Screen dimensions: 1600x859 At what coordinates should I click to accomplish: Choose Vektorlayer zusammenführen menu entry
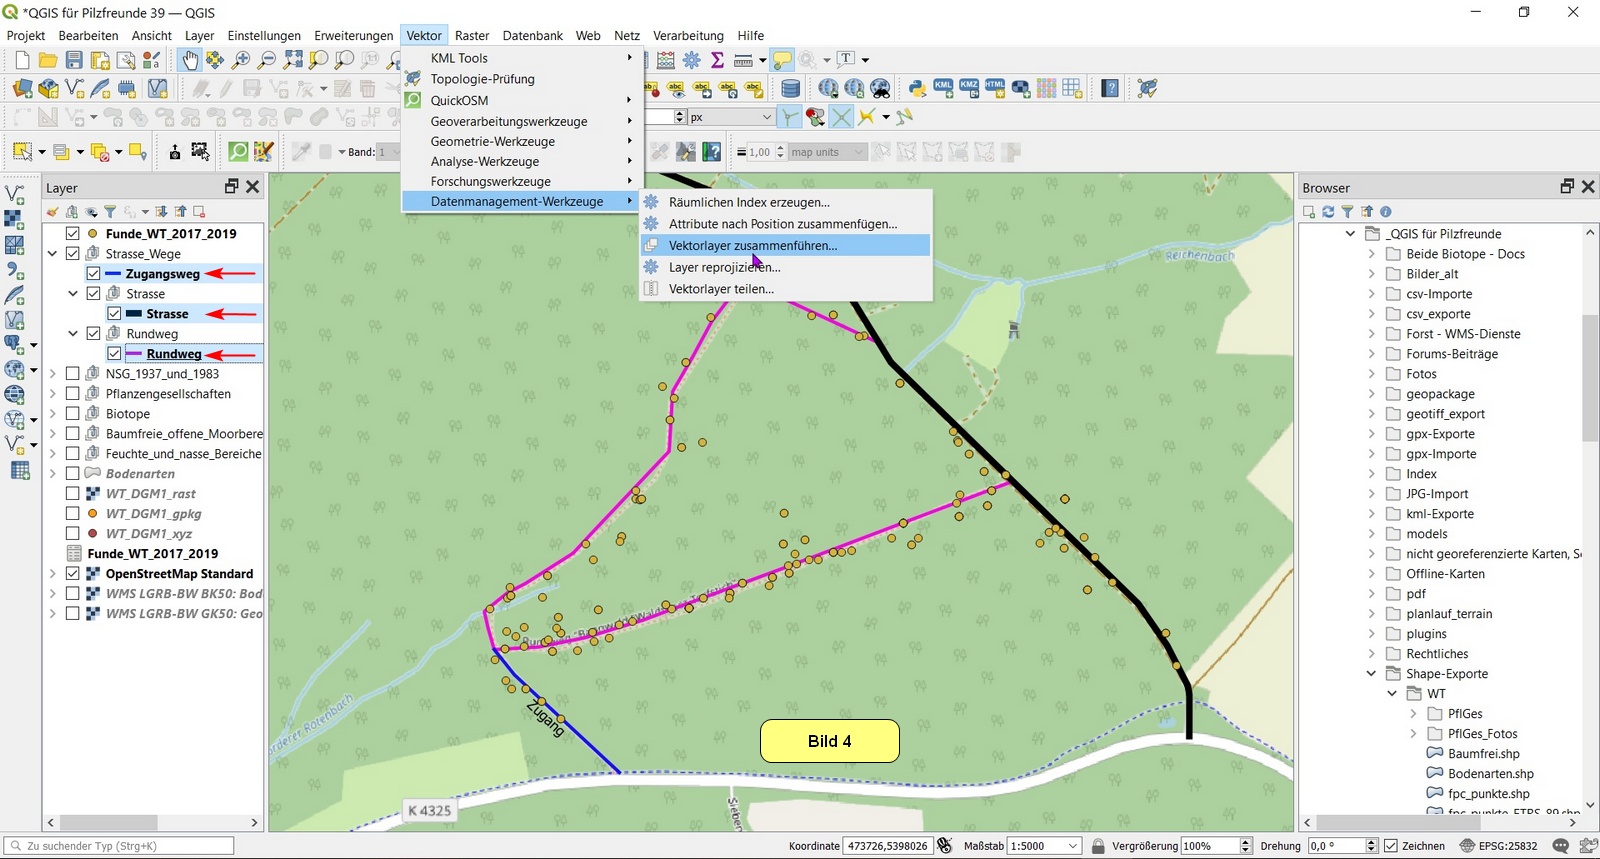752,246
